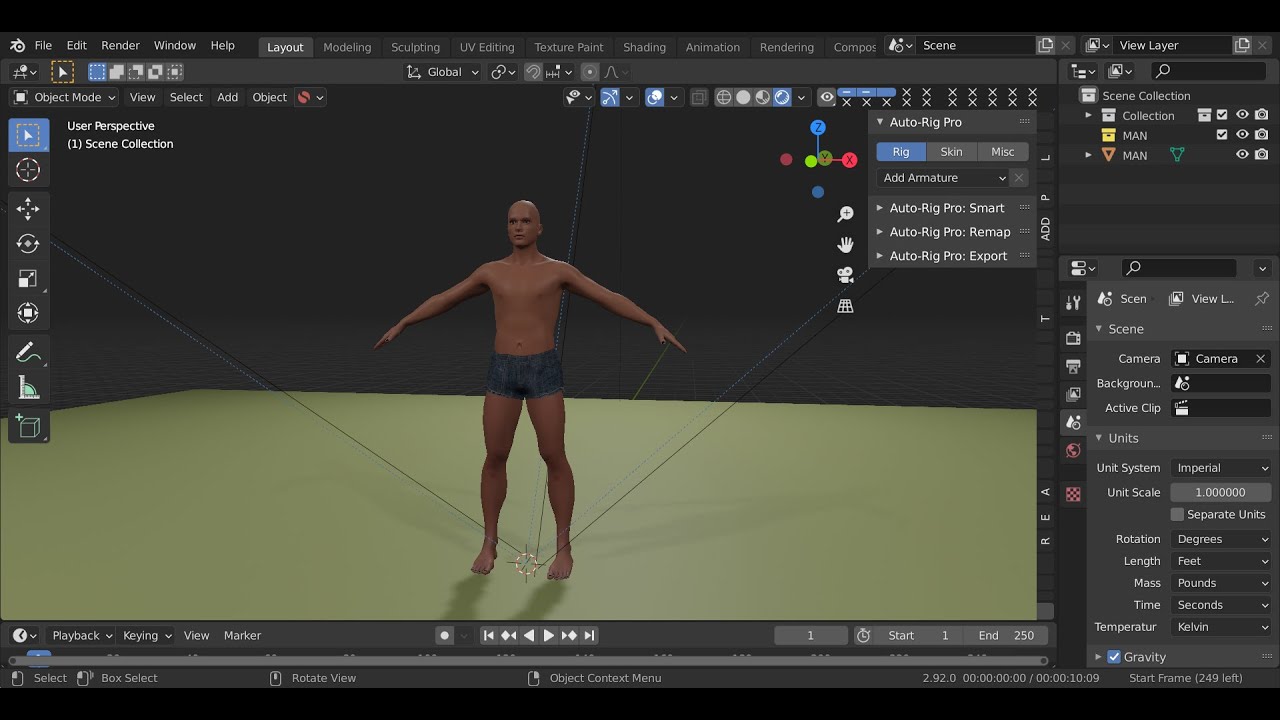Switch to the Sculpting workspace tab
This screenshot has width=1280, height=720.
point(415,47)
